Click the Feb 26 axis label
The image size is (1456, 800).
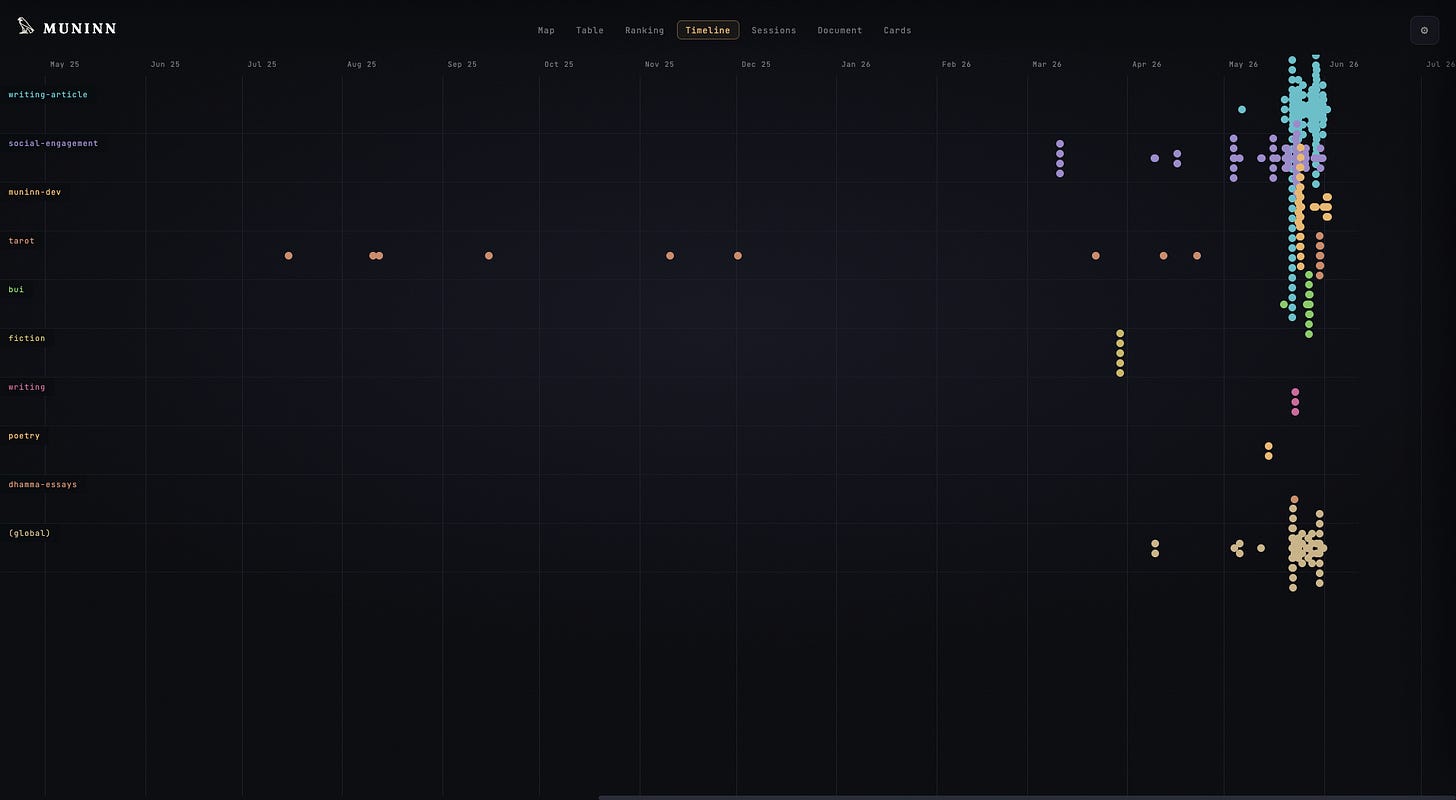[956, 64]
